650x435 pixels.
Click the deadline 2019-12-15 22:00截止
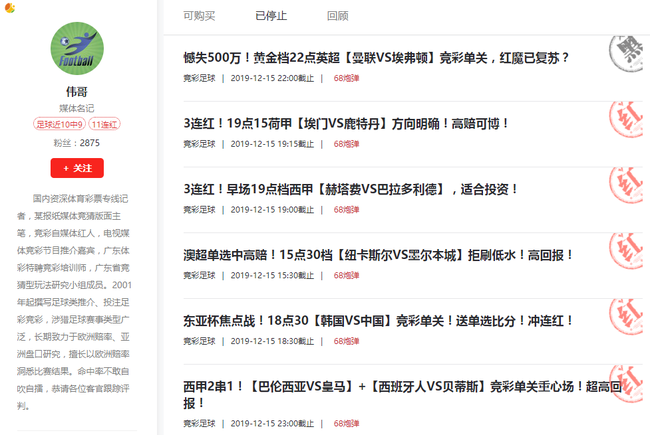(272, 78)
